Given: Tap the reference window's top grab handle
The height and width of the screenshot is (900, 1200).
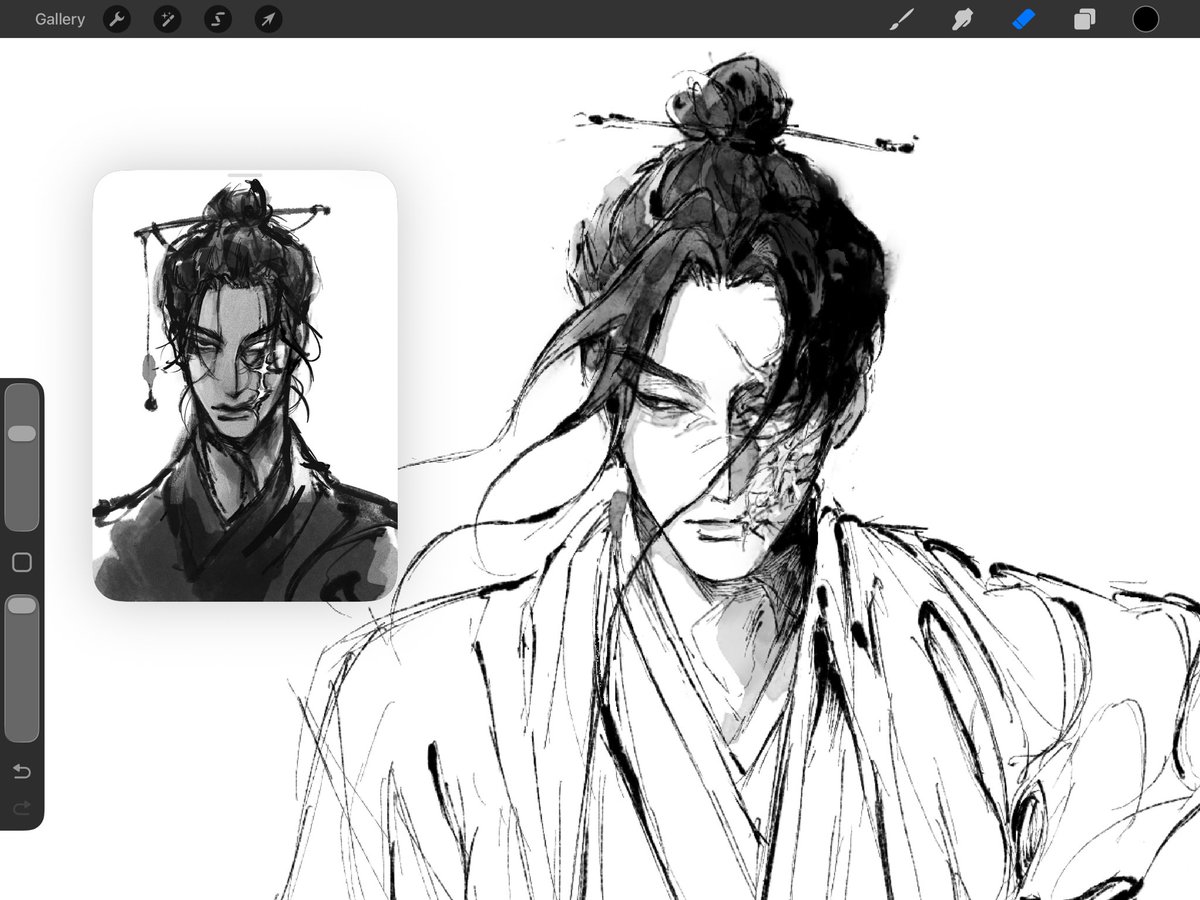Looking at the screenshot, I should pyautogui.click(x=245, y=176).
